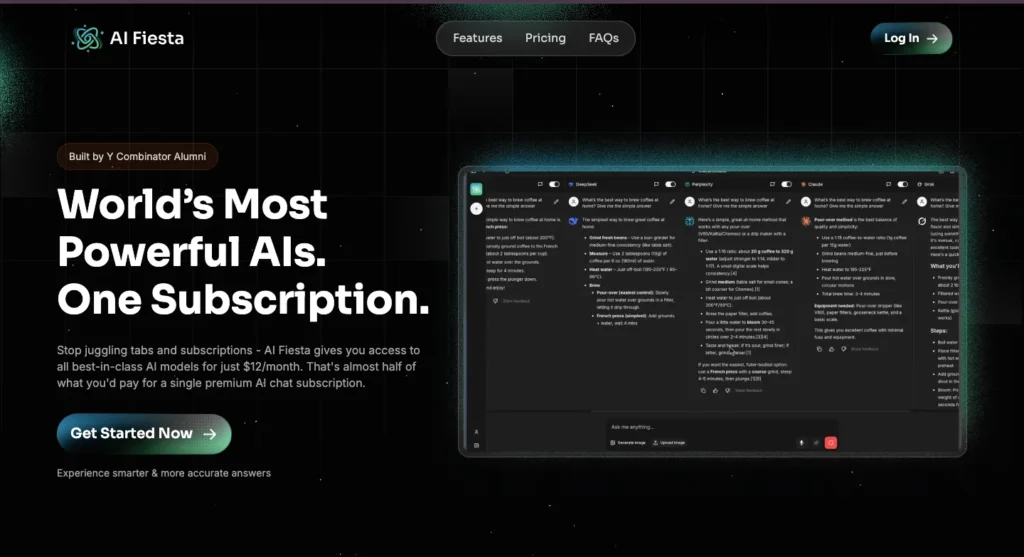Click the microphone icon in the prompt box
1024x557 pixels.
tap(801, 443)
